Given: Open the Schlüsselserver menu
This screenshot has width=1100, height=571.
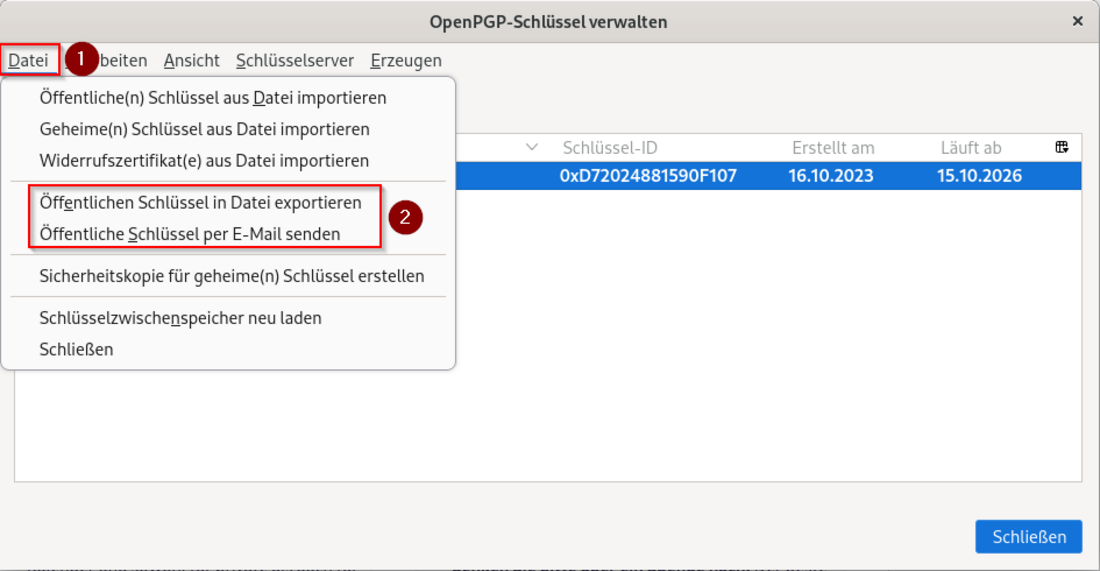Looking at the screenshot, I should click(295, 61).
